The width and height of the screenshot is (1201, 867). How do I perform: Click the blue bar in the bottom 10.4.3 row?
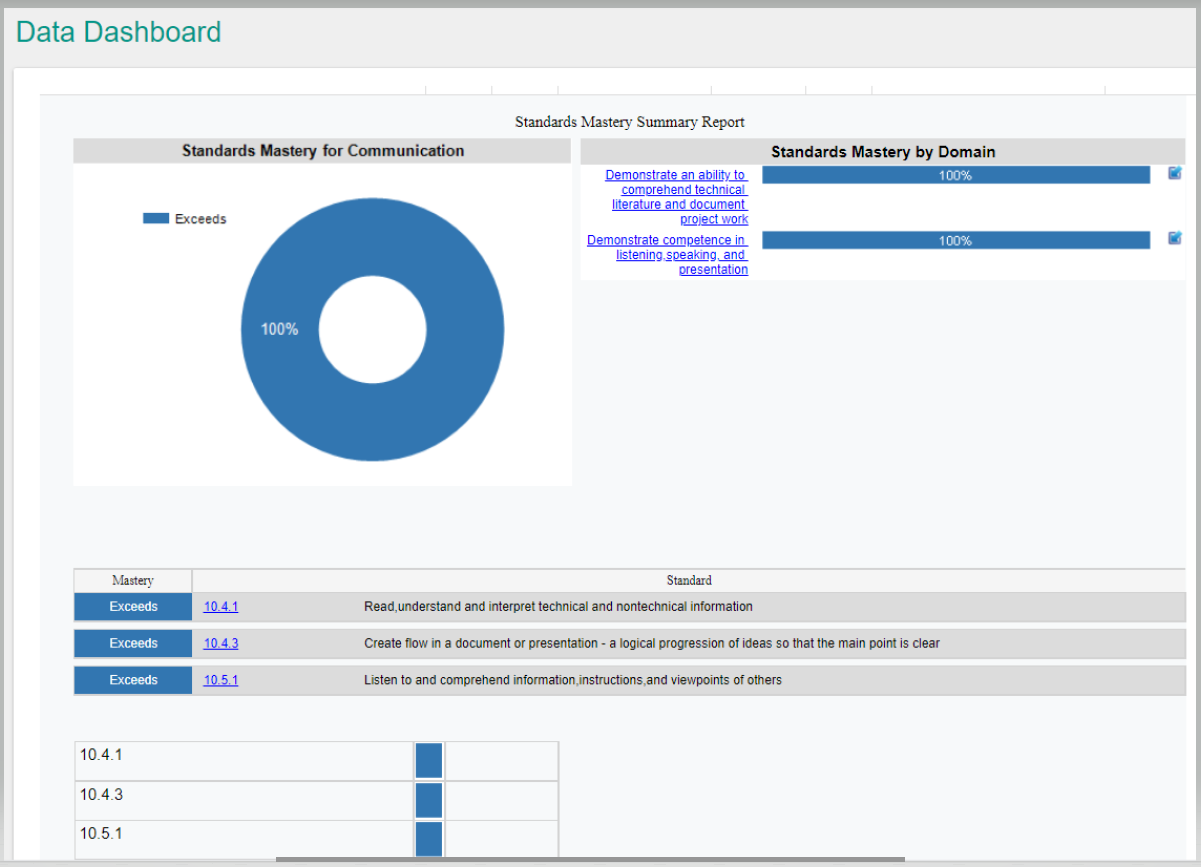pos(429,800)
